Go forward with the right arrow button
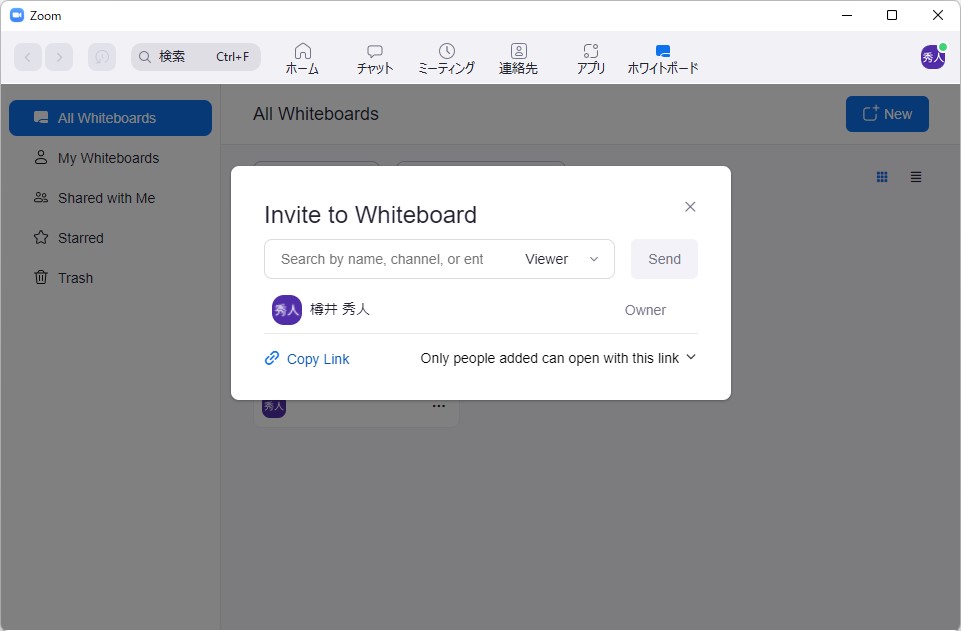Image resolution: width=961 pixels, height=631 pixels. tap(59, 57)
